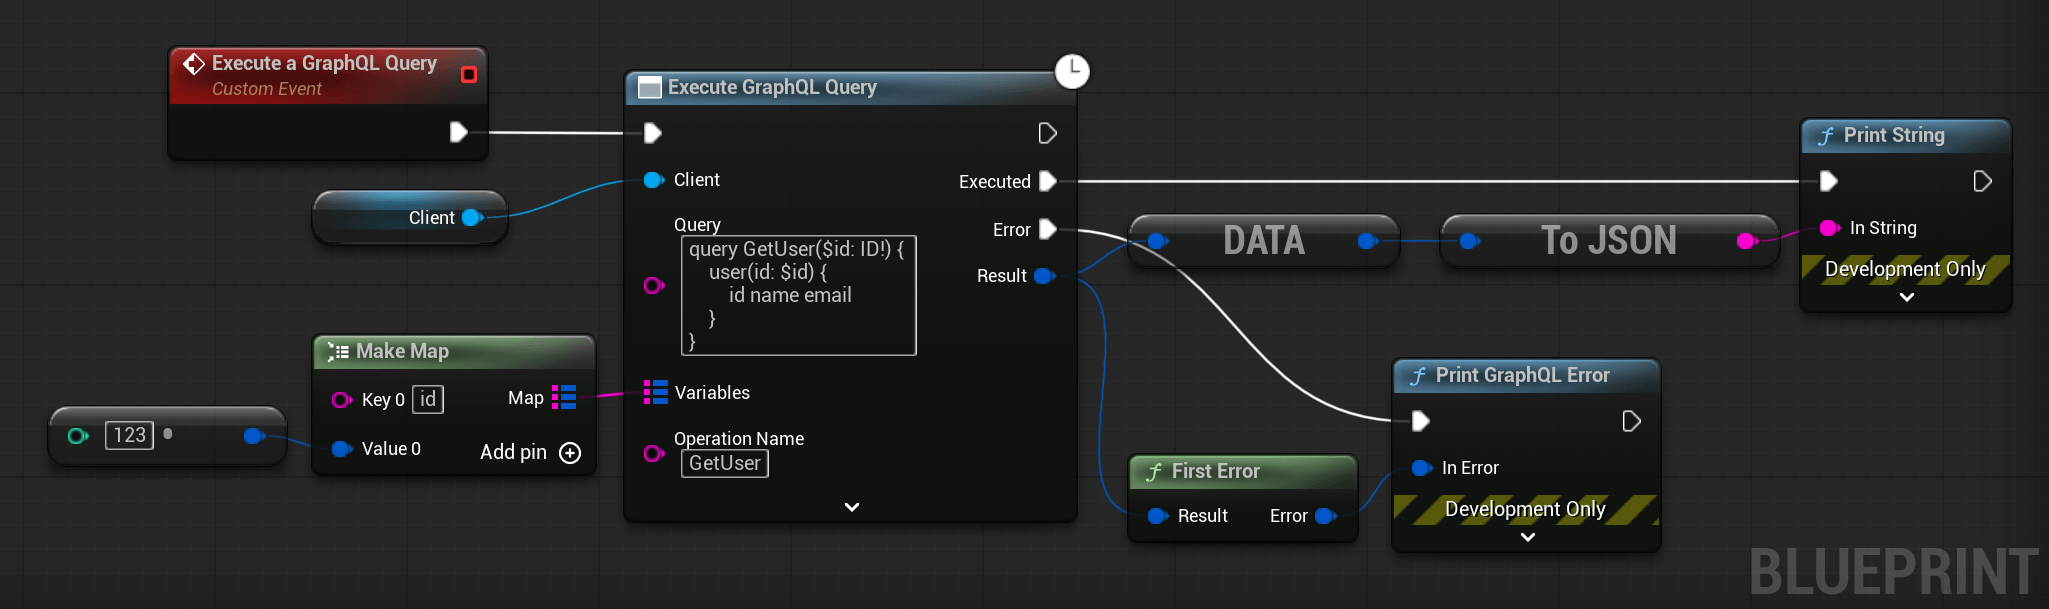2049x609 pixels.
Task: Click the Key 0 pin on Make Map
Action: tap(342, 400)
